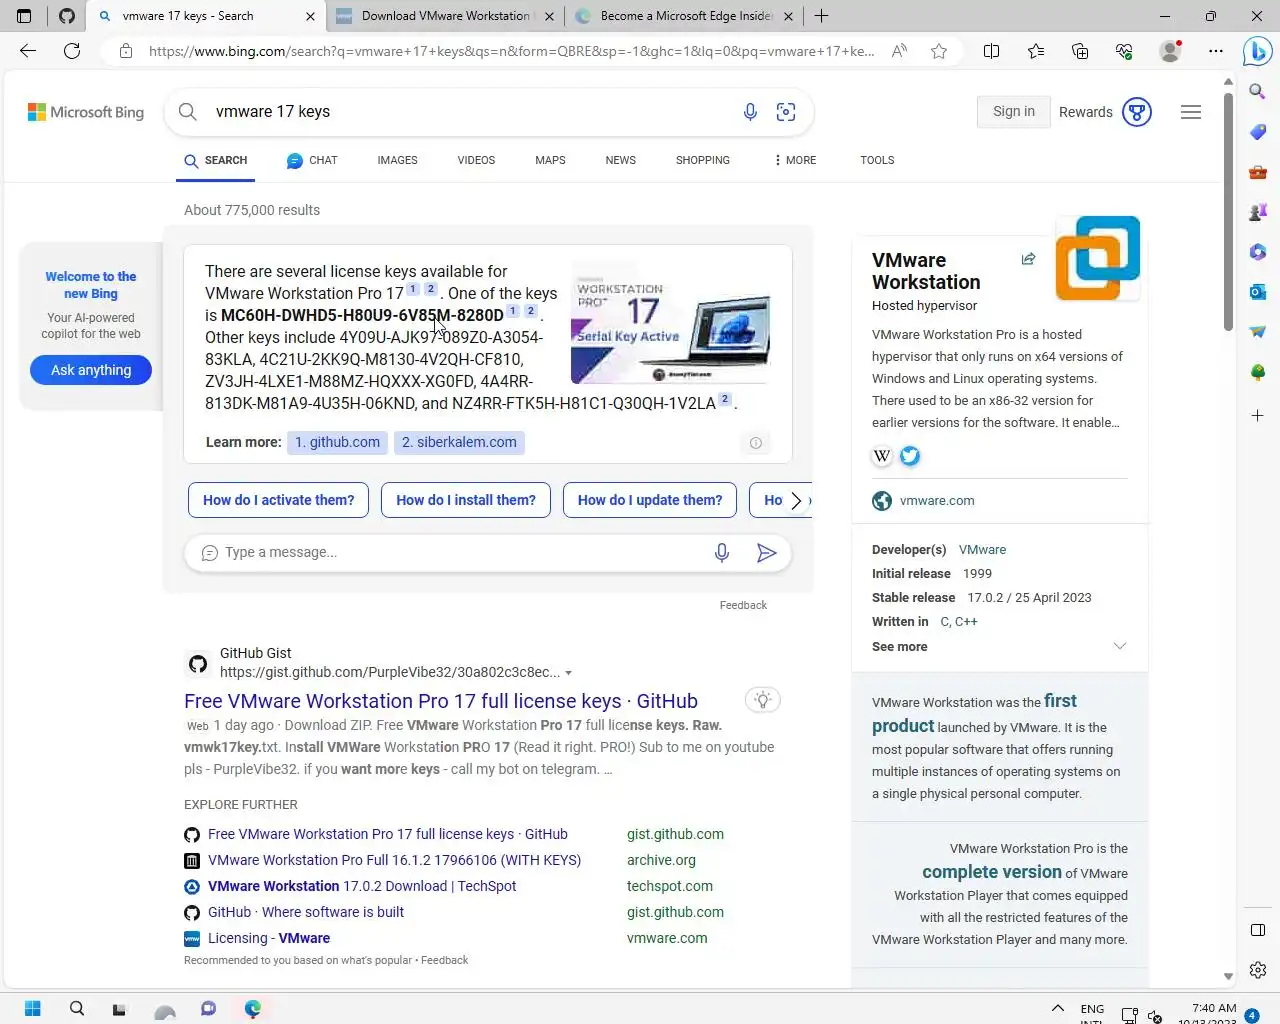
Task: Refresh the current Bing page
Action: click(72, 51)
